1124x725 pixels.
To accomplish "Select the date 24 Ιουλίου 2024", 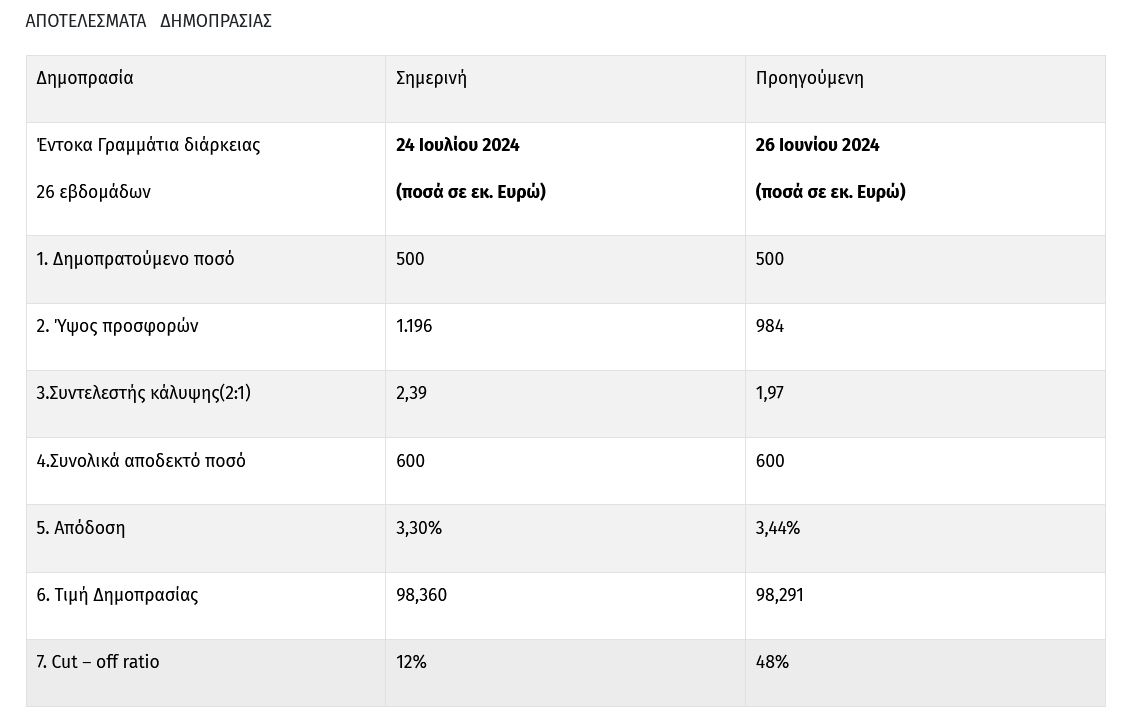I will (x=457, y=145).
